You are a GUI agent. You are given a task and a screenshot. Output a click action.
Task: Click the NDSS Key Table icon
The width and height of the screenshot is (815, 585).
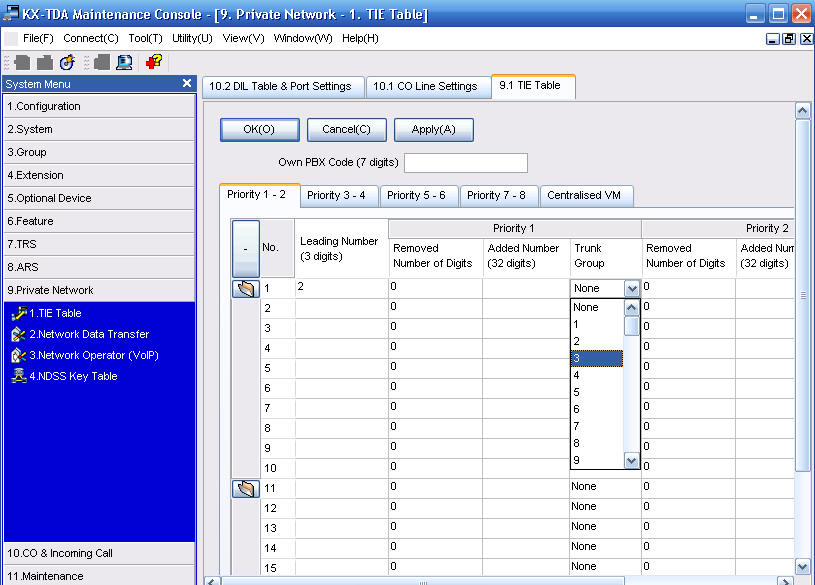19,376
